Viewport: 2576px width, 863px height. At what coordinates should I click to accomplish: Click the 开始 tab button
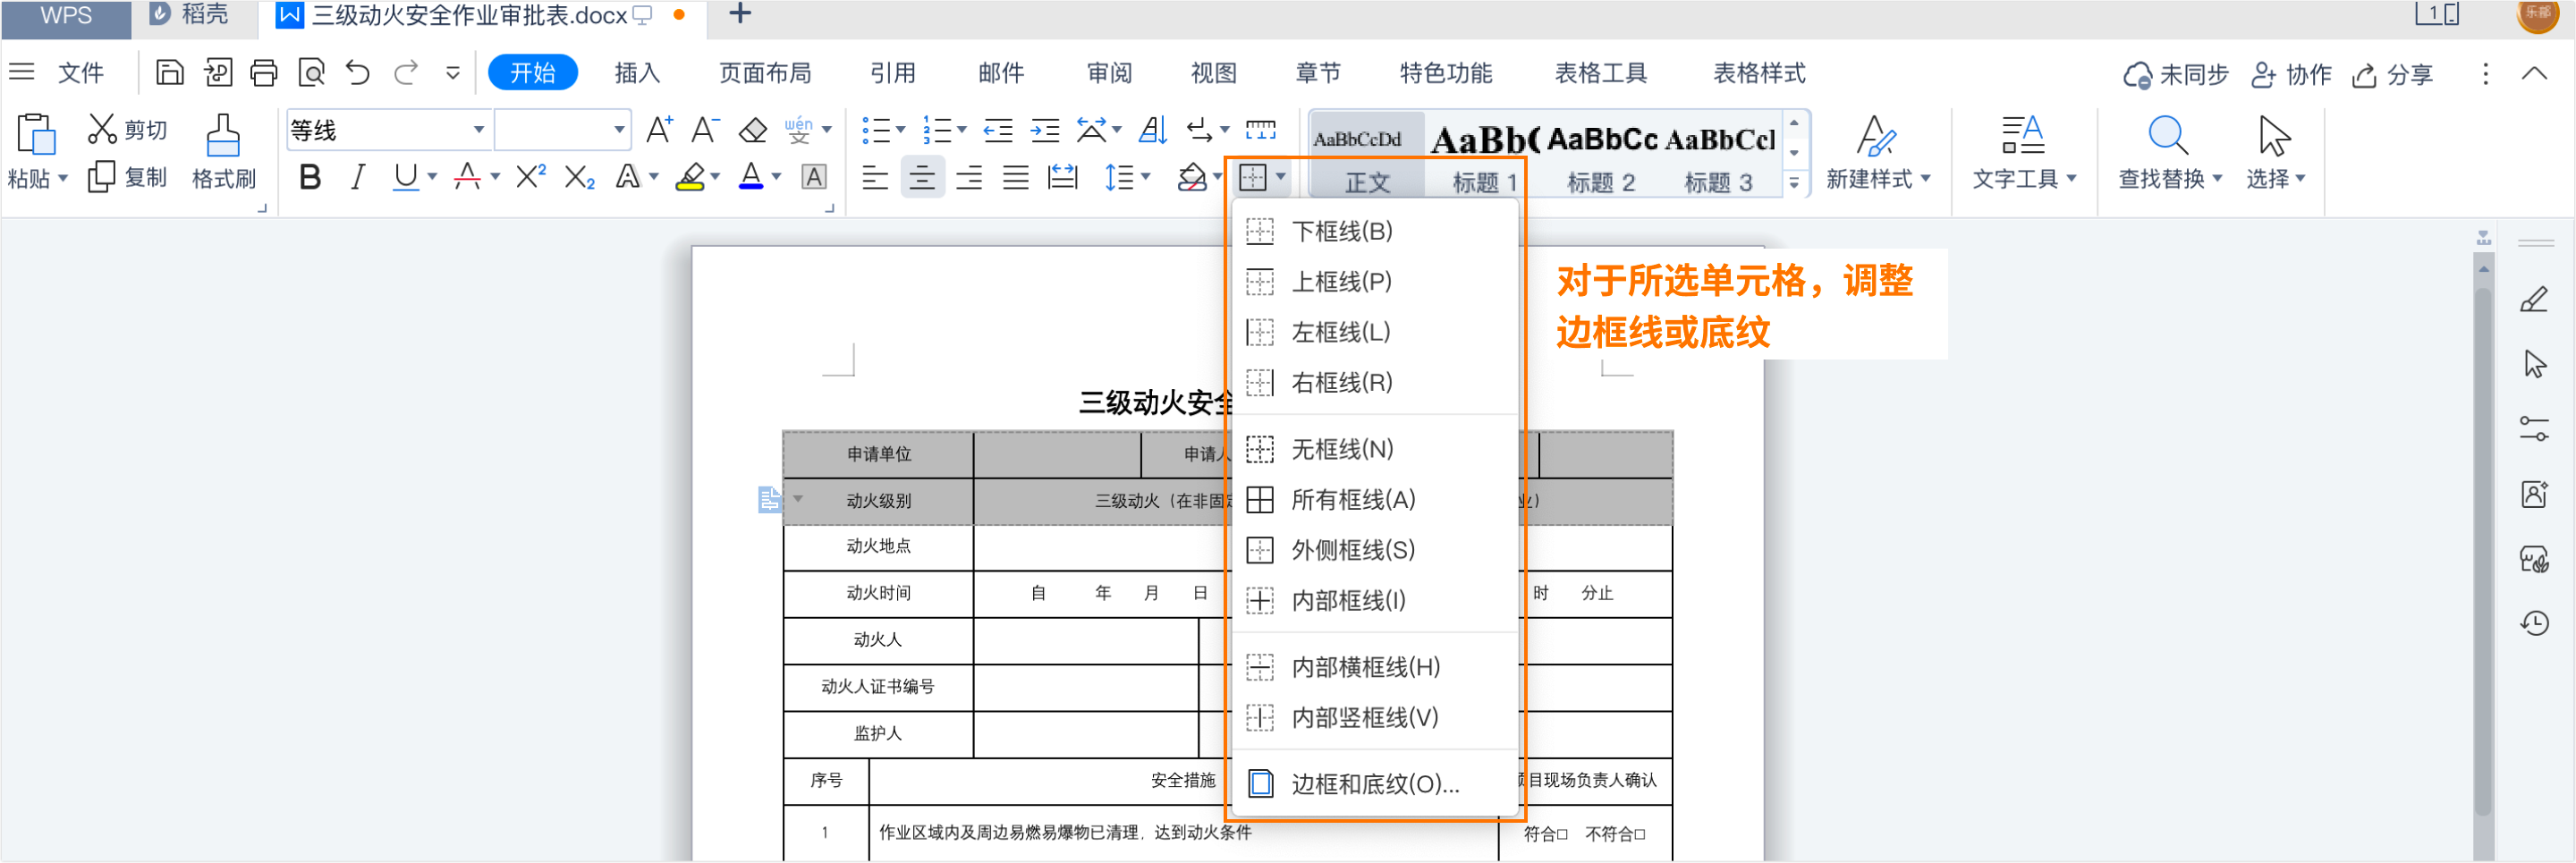(x=533, y=73)
